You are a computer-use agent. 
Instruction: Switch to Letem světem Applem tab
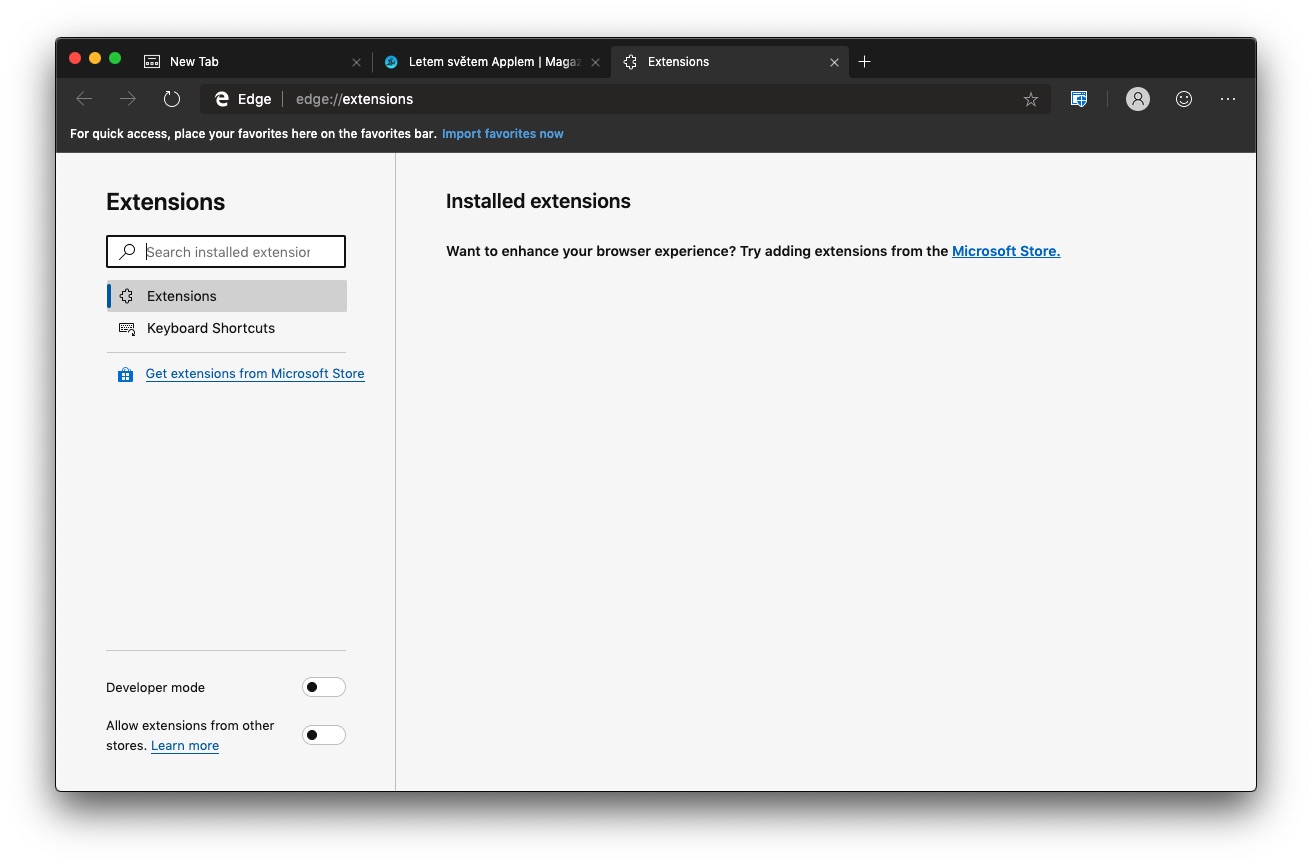(x=492, y=62)
